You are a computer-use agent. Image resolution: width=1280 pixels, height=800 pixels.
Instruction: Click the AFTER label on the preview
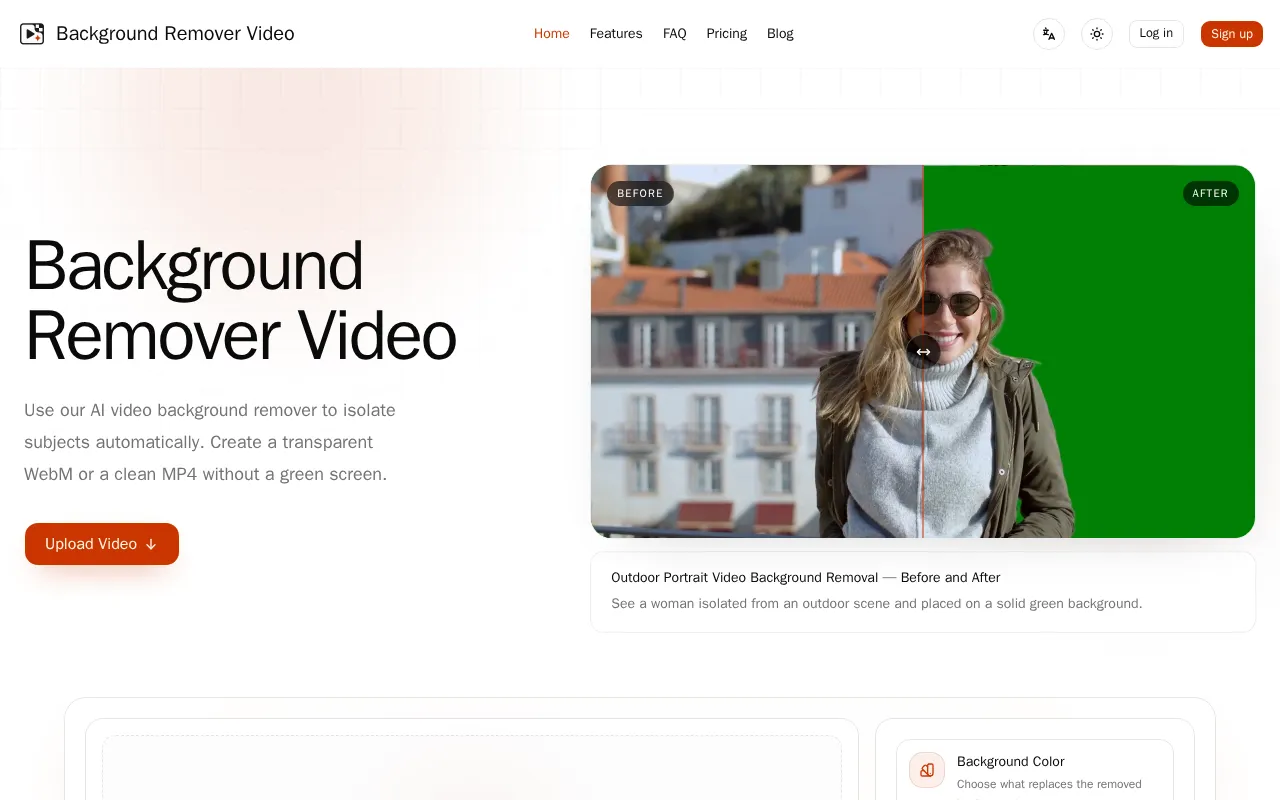point(1210,194)
